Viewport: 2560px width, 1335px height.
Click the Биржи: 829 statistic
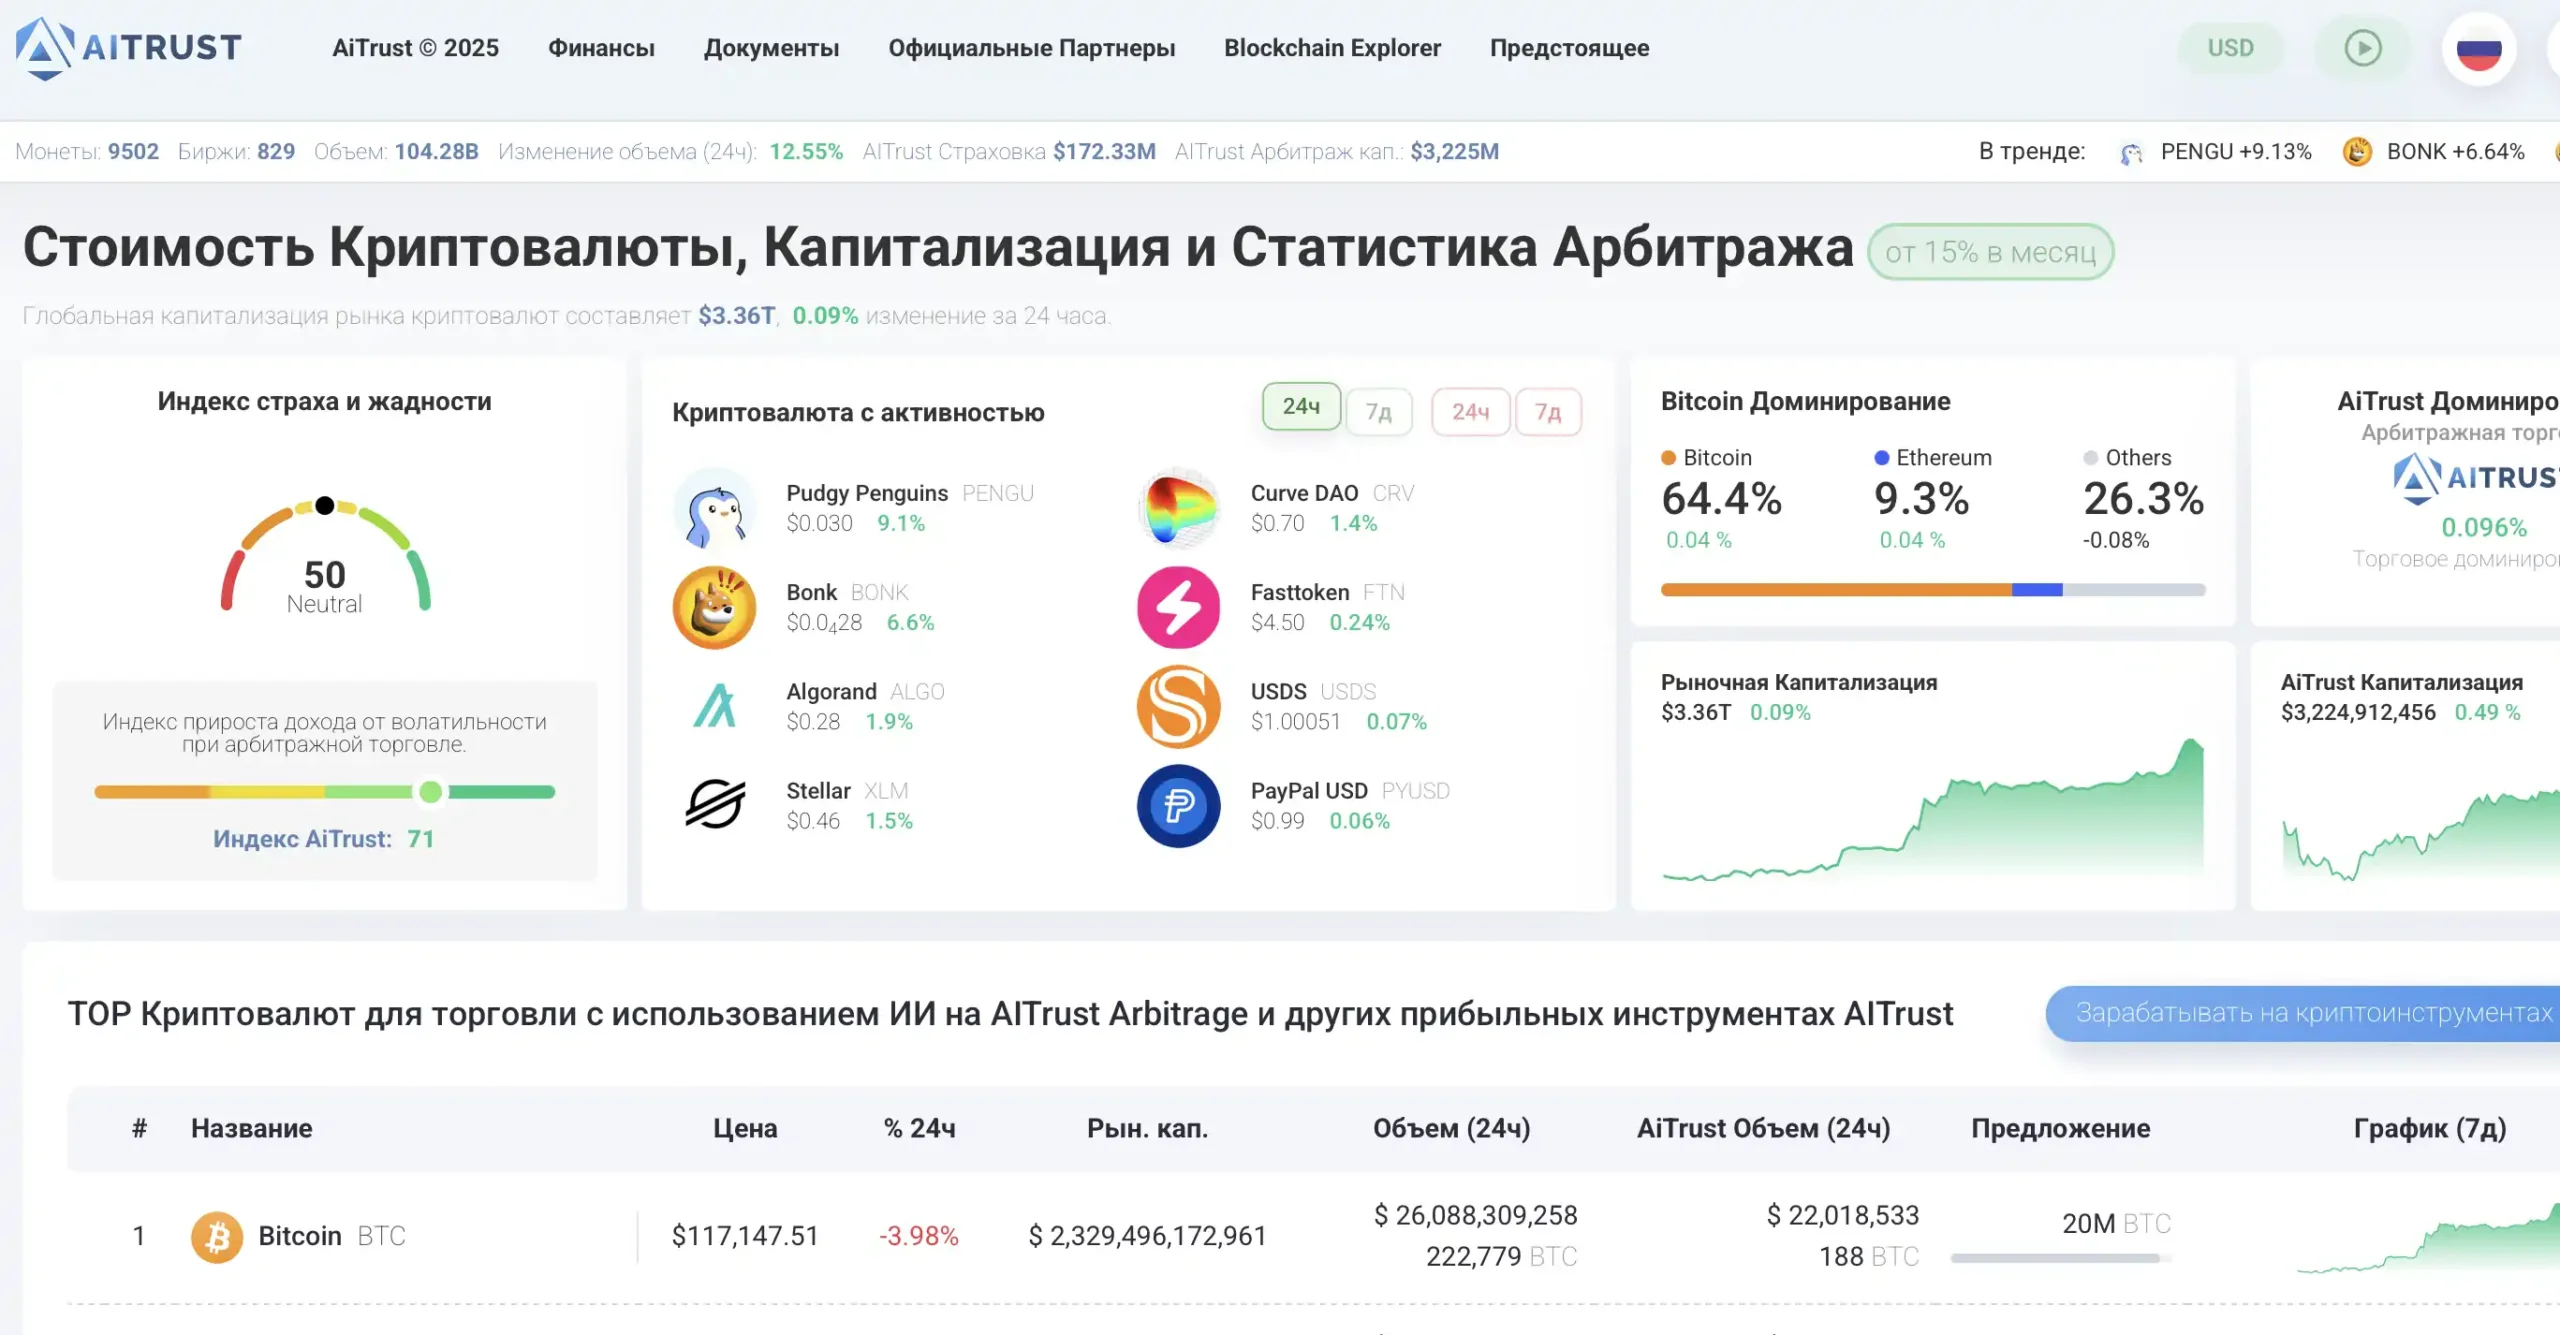[x=236, y=152]
